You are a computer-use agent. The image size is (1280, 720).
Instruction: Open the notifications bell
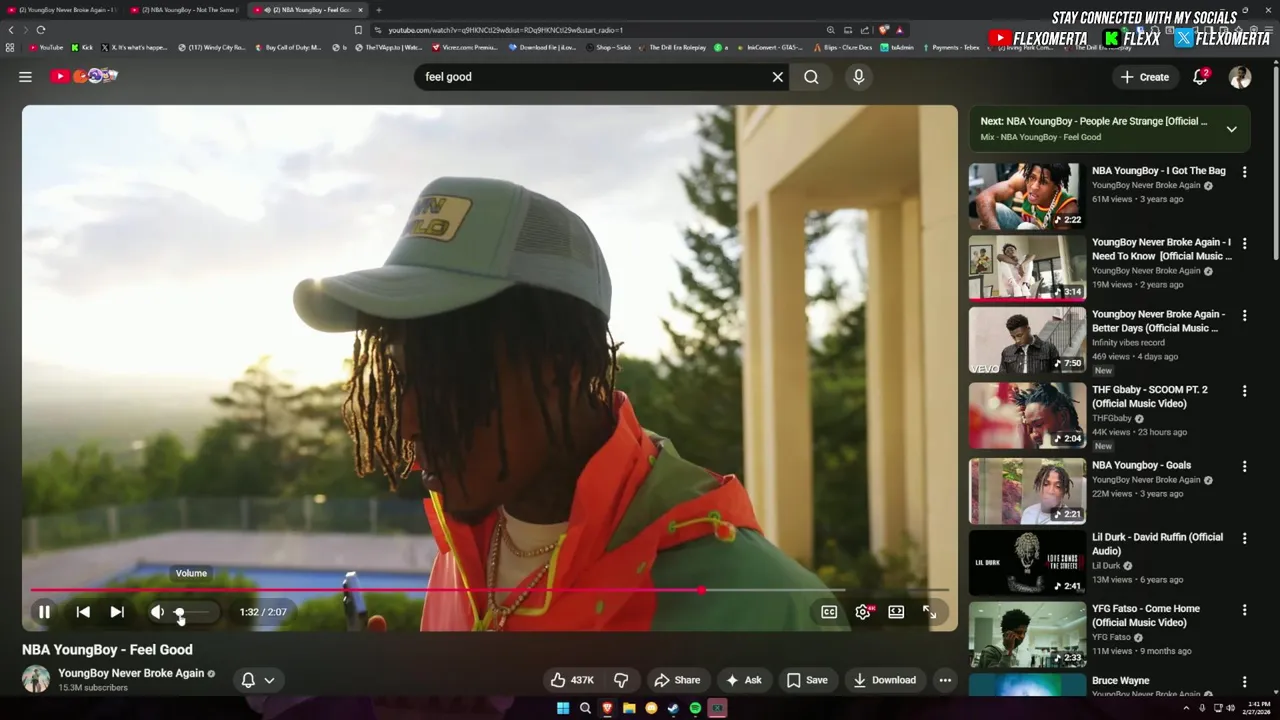click(1200, 77)
